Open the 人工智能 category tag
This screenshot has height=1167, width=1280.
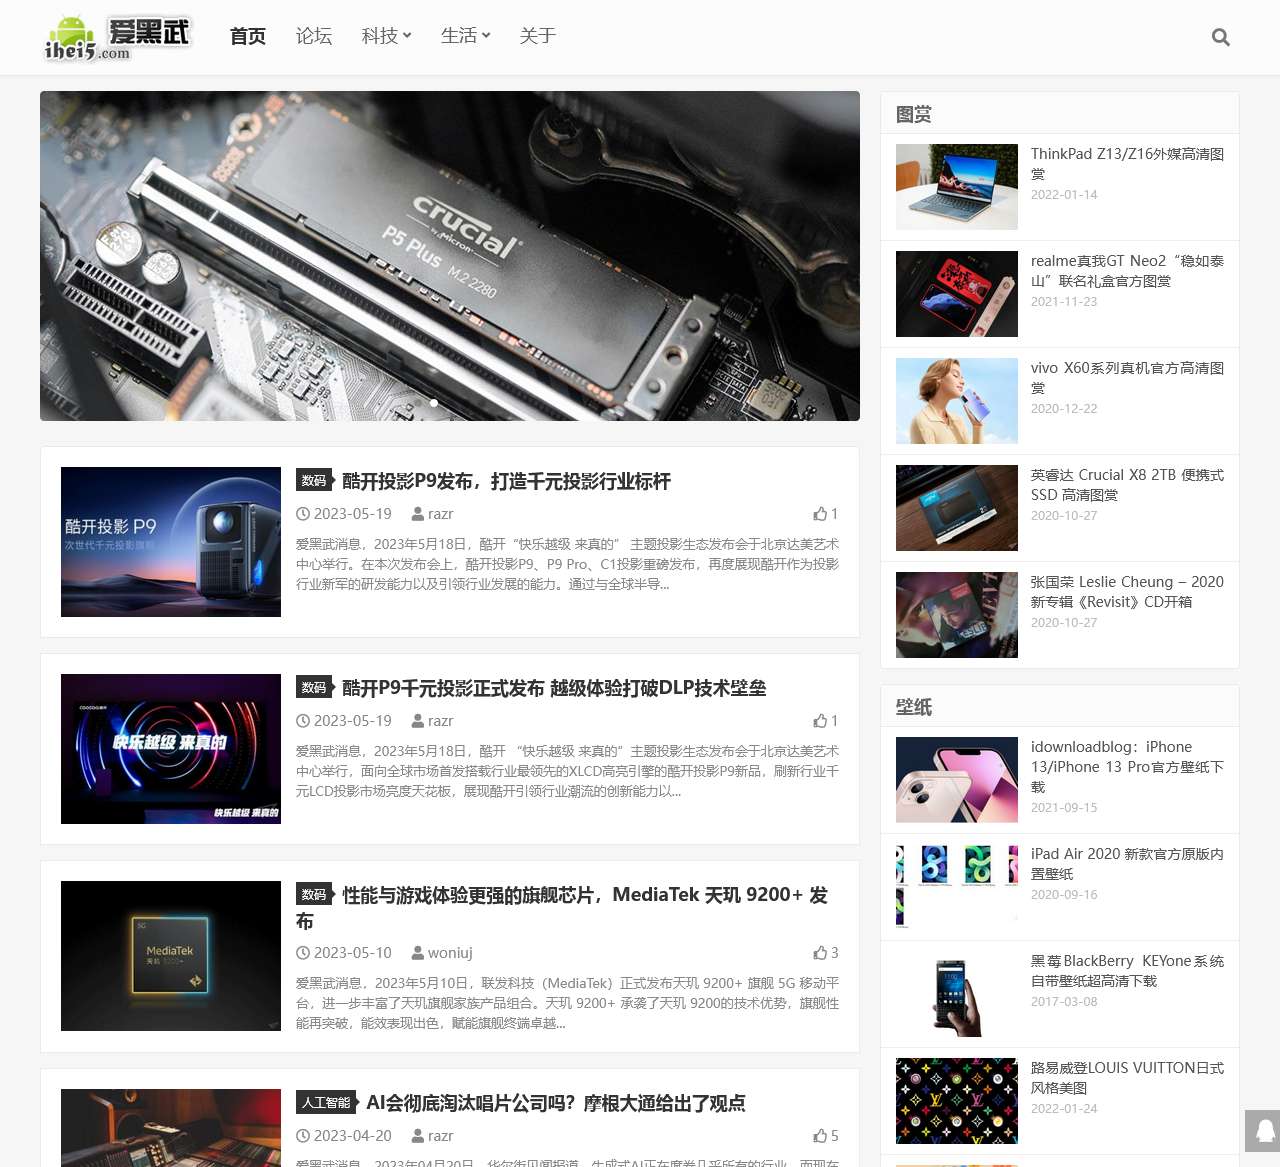(326, 1102)
